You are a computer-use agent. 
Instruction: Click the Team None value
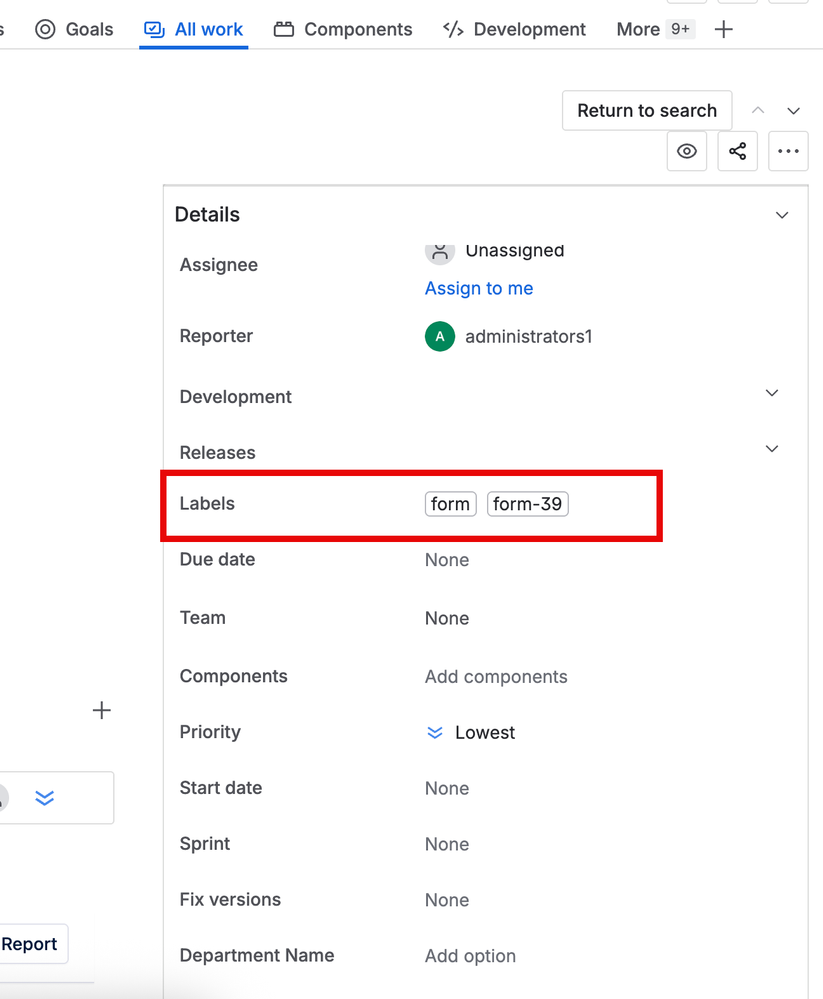(447, 618)
